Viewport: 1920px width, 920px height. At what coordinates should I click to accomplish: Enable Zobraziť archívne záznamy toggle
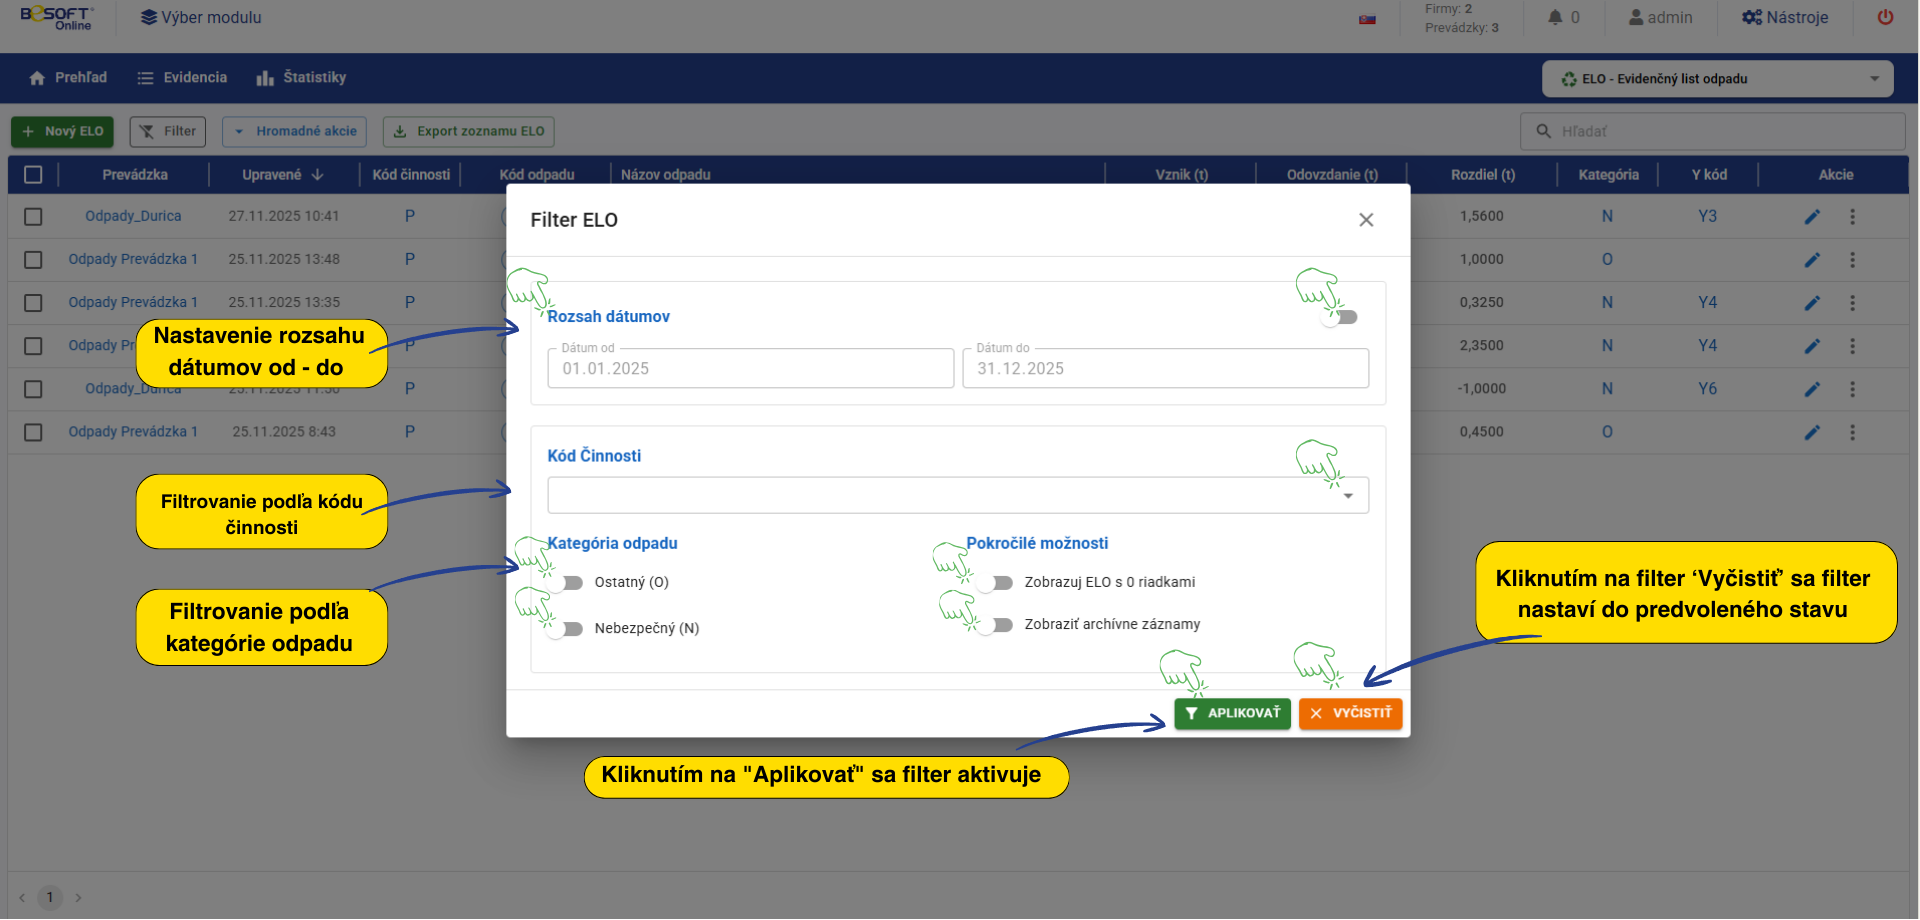pyautogui.click(x=999, y=625)
